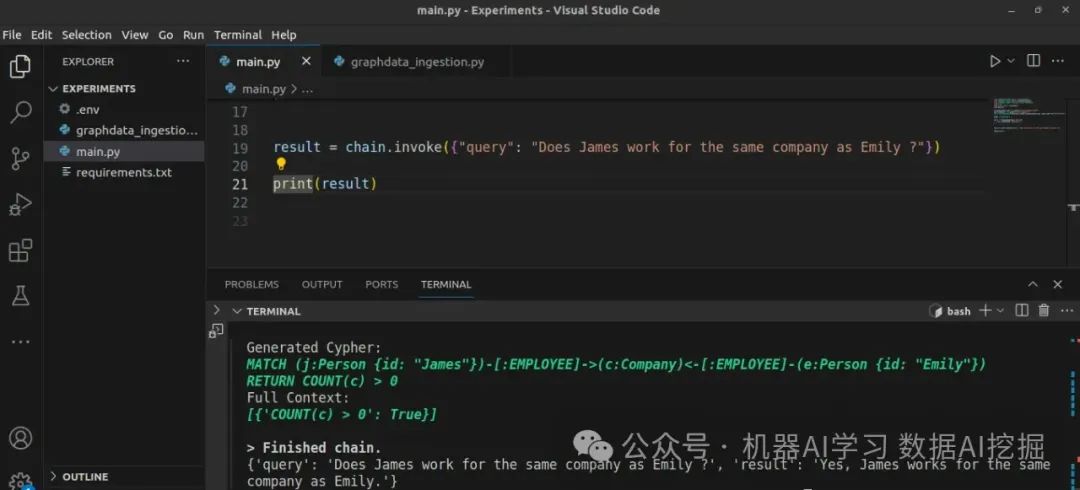Switch to the PROBLEMS panel tab

(x=251, y=285)
